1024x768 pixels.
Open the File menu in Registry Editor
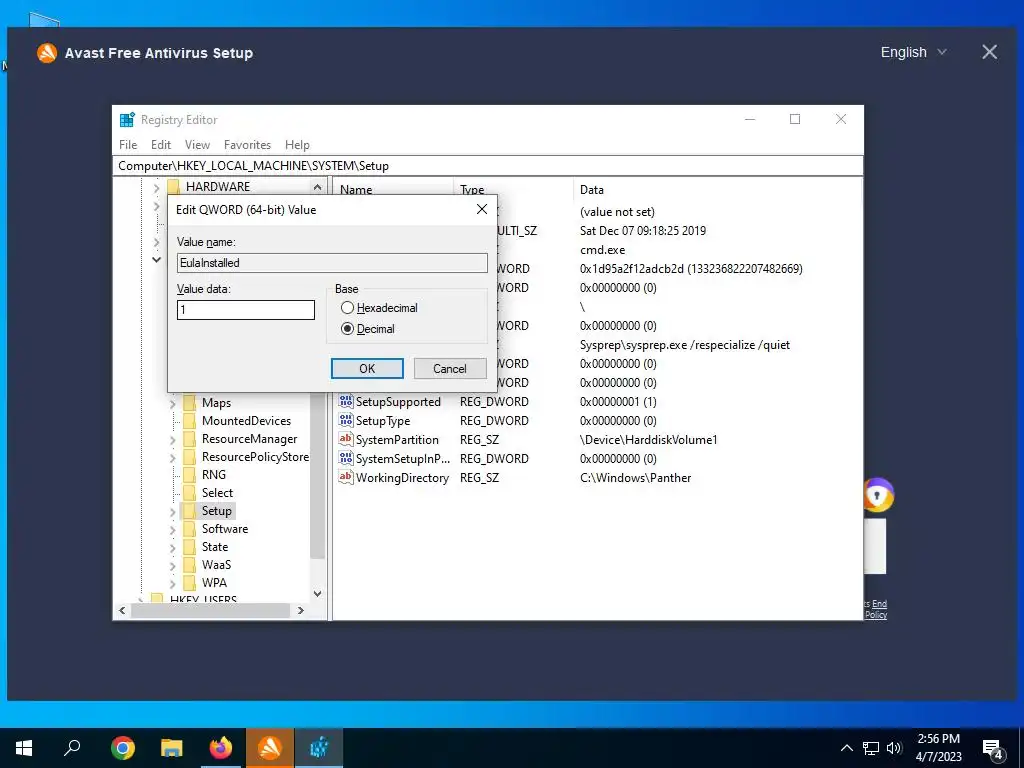[128, 144]
